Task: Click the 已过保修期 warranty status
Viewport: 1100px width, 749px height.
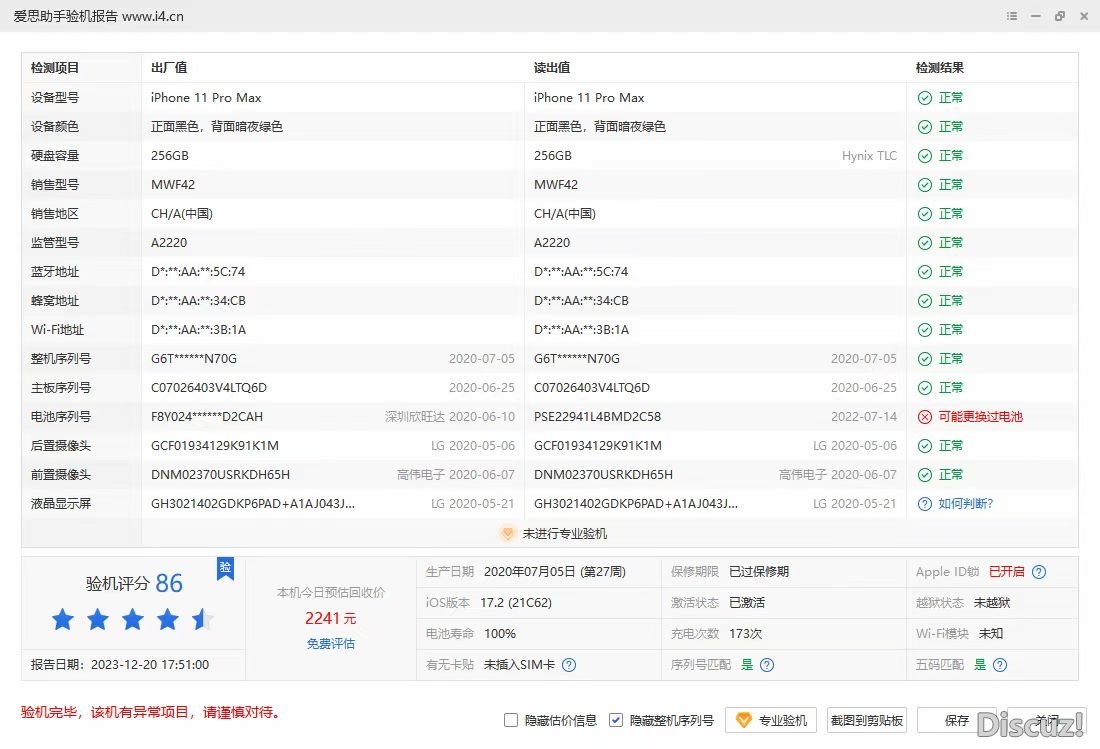Action: click(x=759, y=572)
